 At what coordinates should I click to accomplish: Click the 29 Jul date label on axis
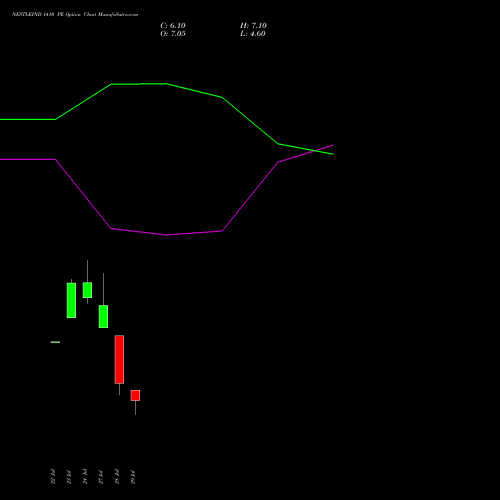click(133, 477)
